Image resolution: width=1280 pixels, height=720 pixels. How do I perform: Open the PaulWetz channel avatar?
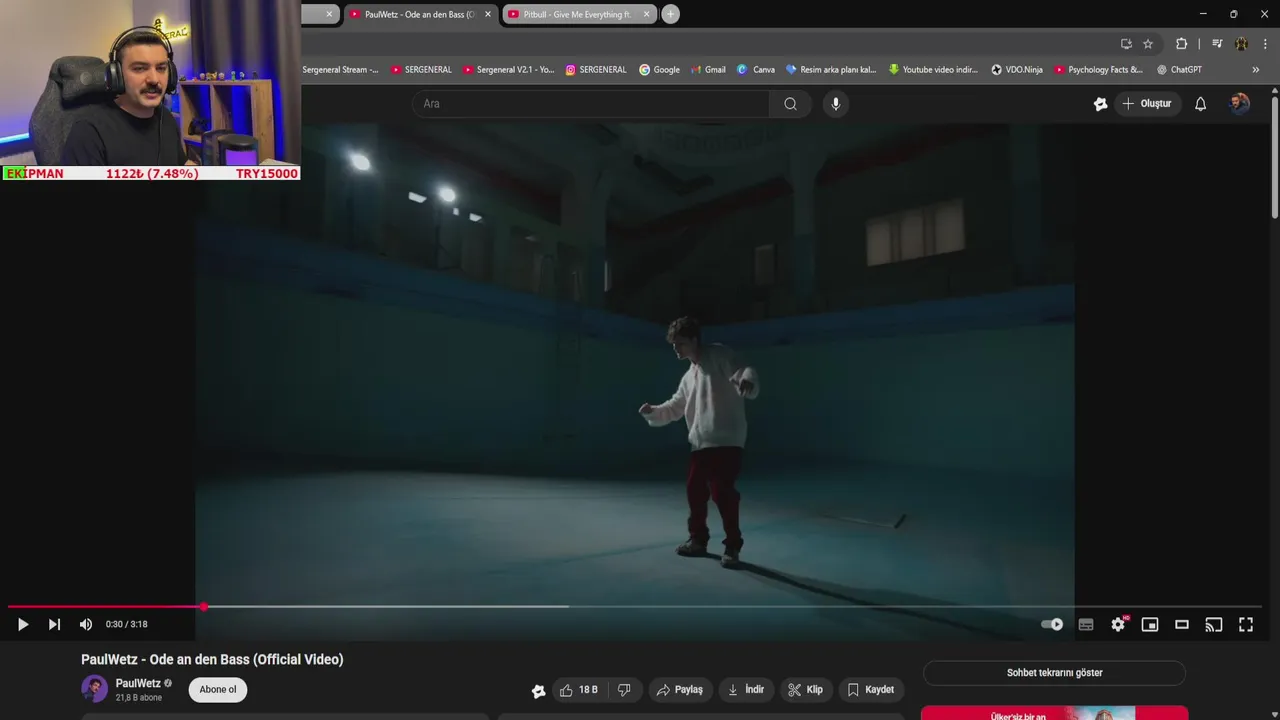coord(94,689)
